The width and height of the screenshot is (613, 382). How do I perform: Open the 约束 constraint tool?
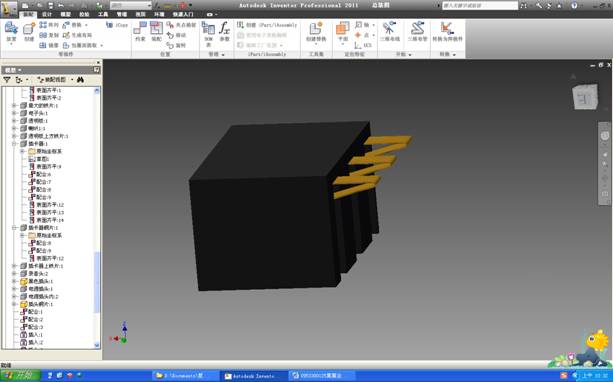(140, 31)
